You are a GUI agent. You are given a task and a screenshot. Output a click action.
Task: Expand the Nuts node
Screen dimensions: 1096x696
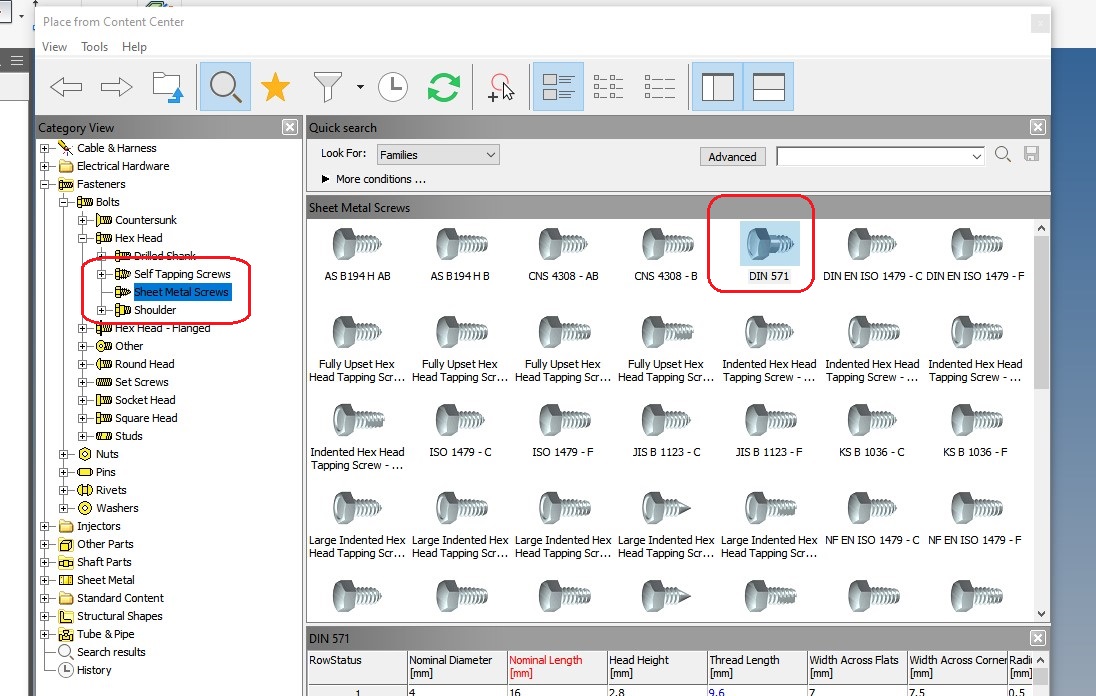point(63,454)
